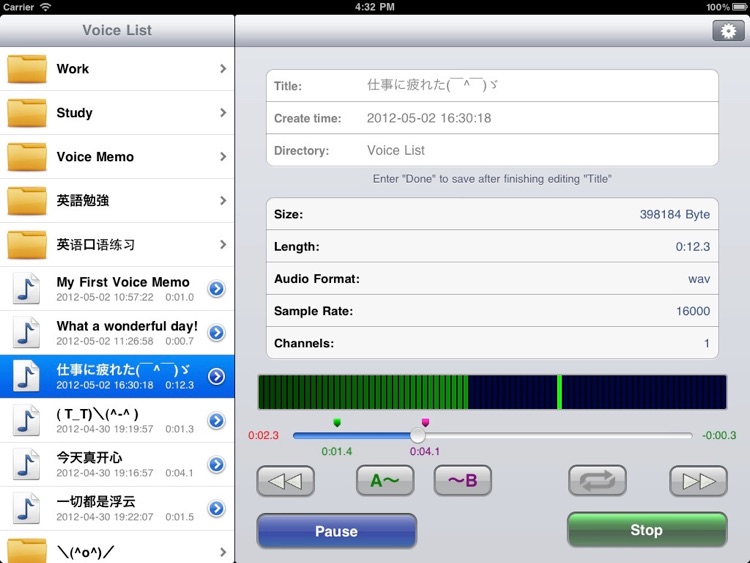The height and width of the screenshot is (563, 750).
Task: Click the Directory value Voice List
Action: click(x=396, y=150)
